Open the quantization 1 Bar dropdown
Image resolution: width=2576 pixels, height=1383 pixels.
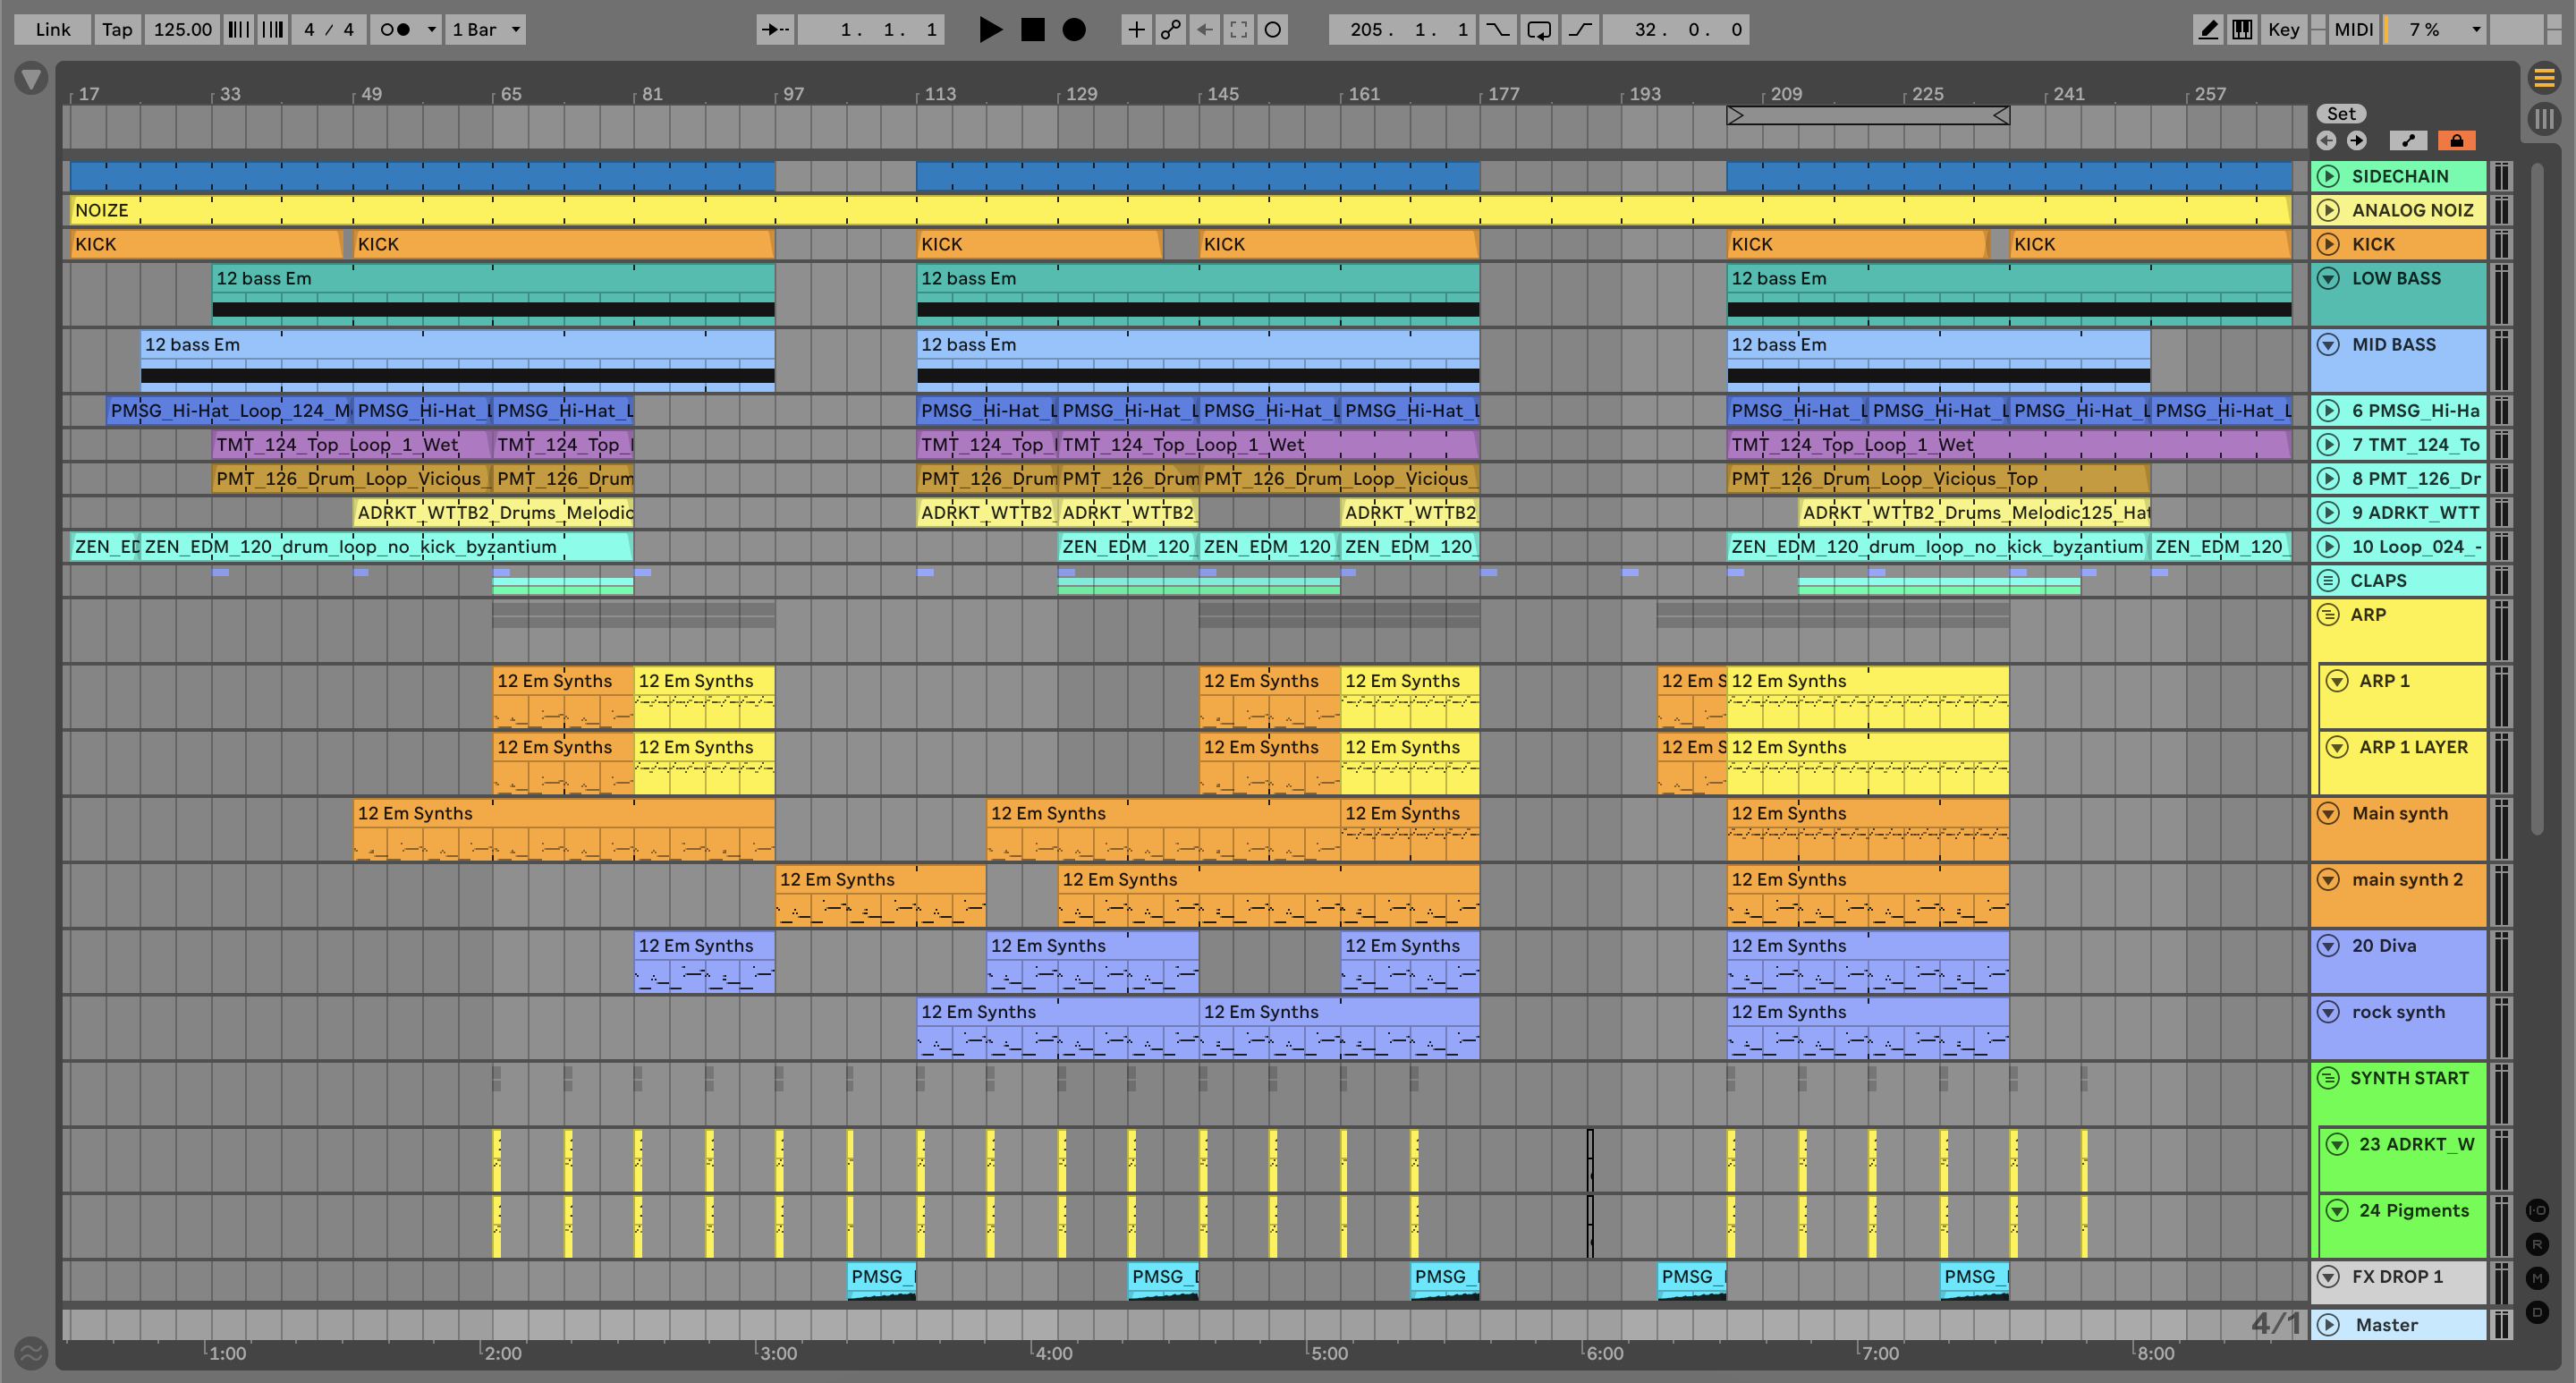pyautogui.click(x=486, y=30)
